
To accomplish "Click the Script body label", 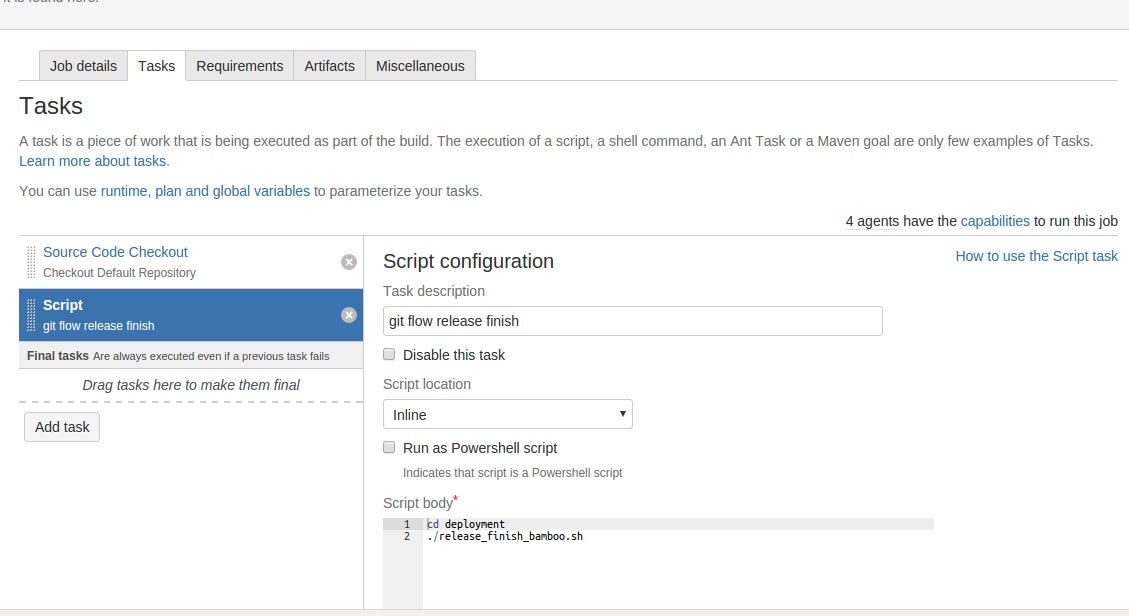I will (418, 503).
